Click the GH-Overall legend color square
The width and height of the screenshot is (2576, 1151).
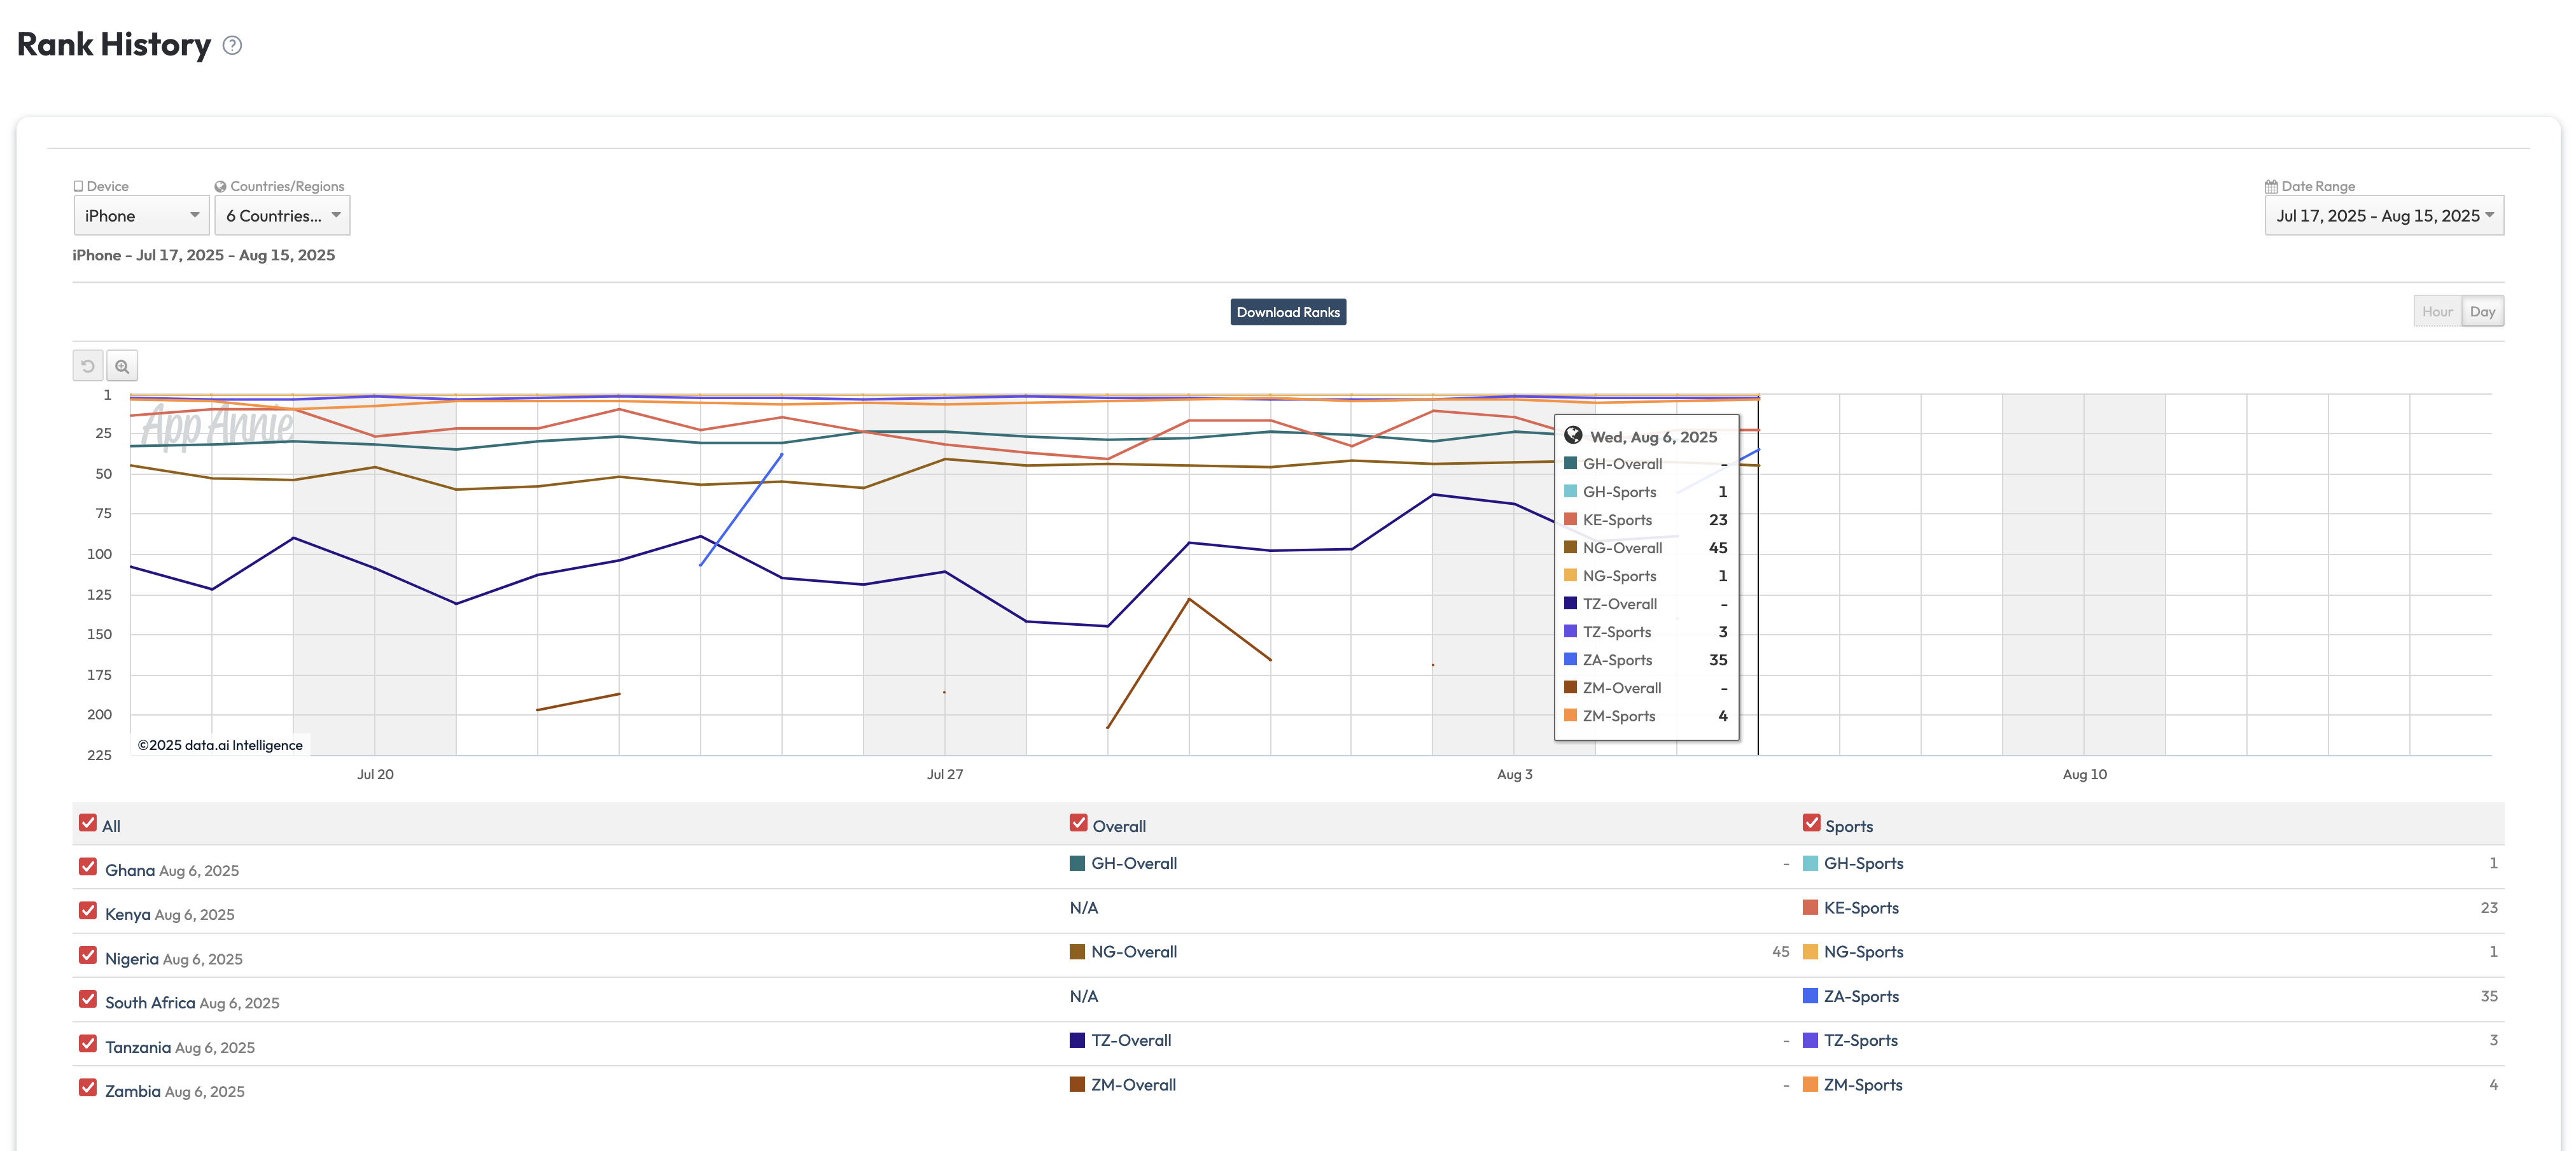tap(1077, 863)
